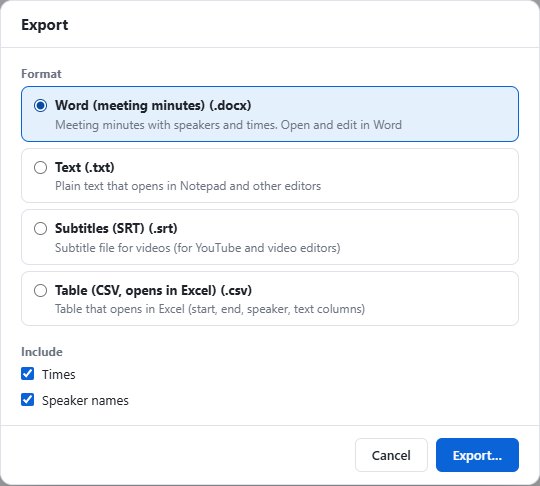The height and width of the screenshot is (486, 540).
Task: Toggle the Speaker names checkbox
Action: 28,400
